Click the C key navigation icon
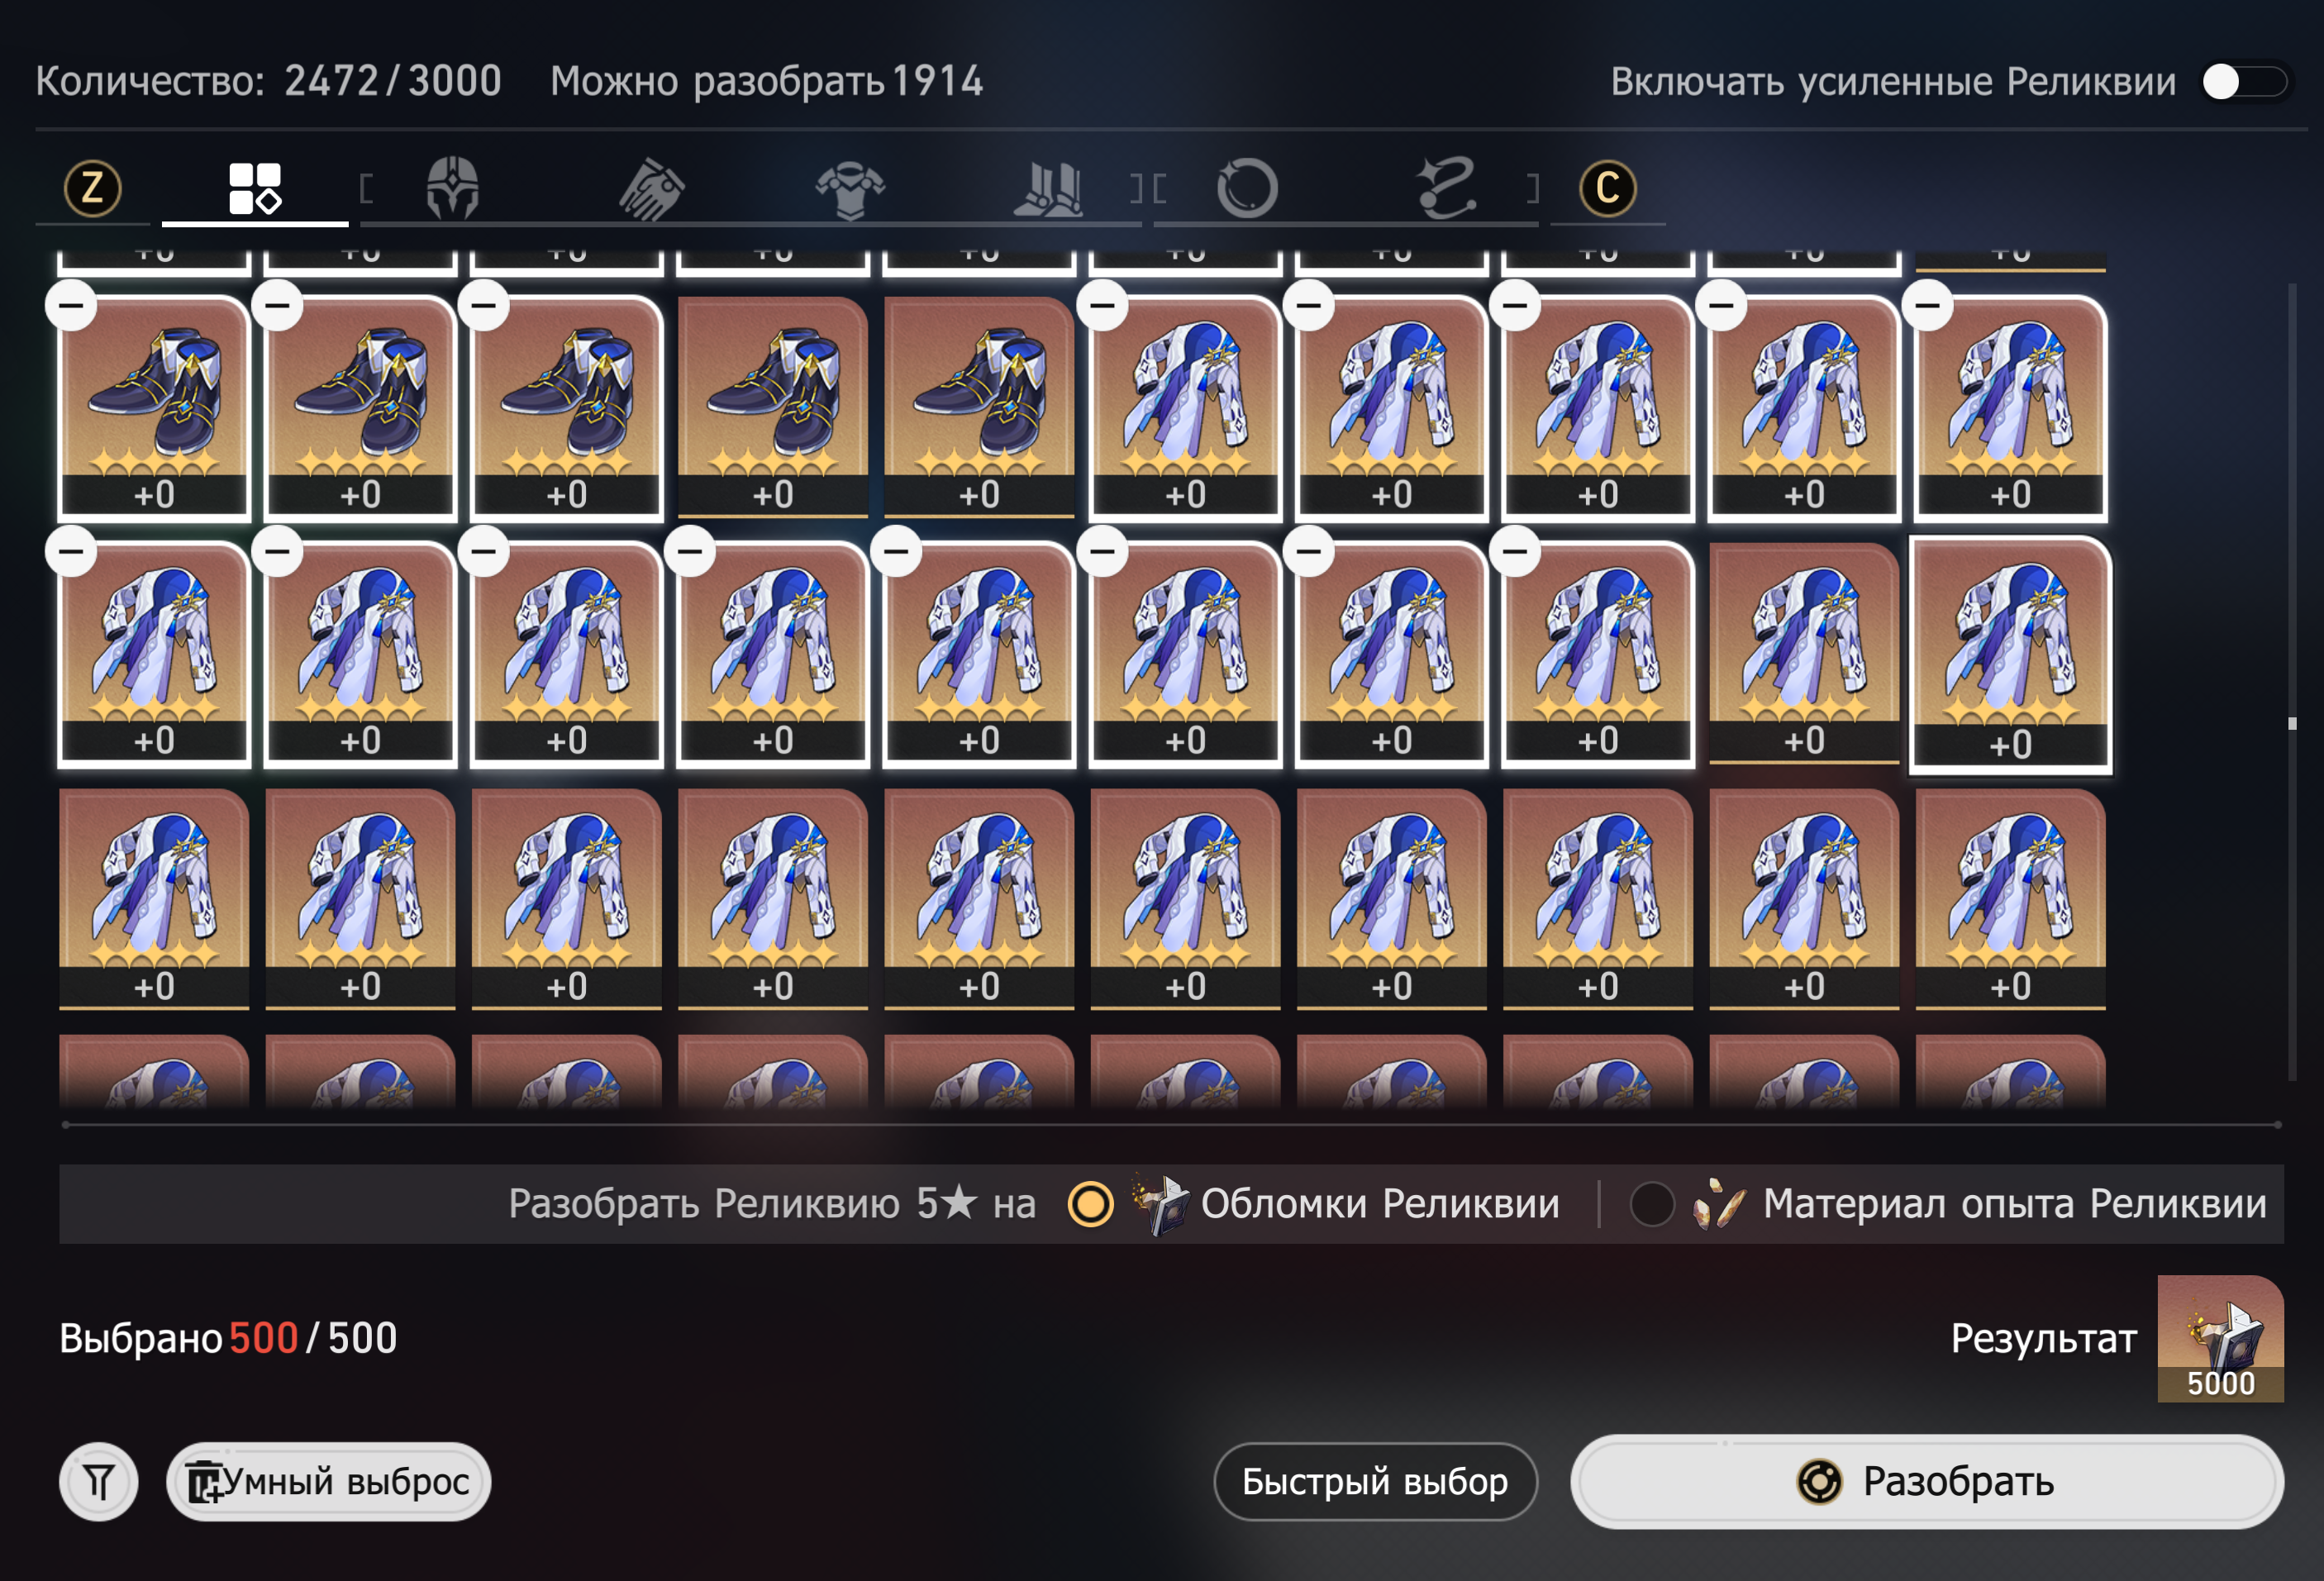The height and width of the screenshot is (1581, 2324). (x=1608, y=188)
